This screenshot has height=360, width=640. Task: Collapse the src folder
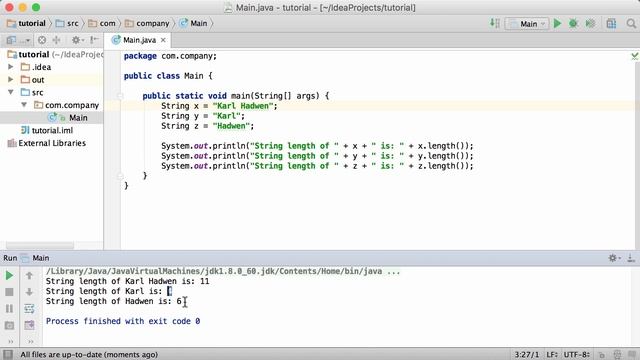coord(11,92)
